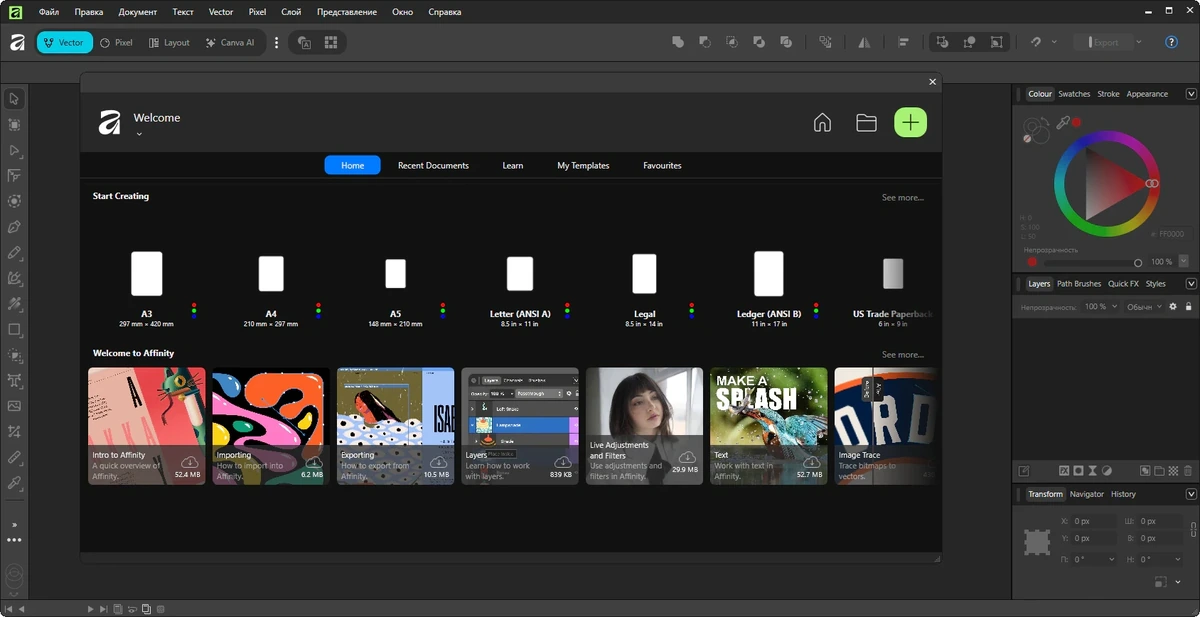Switch to the Pixel persona

[x=116, y=43]
